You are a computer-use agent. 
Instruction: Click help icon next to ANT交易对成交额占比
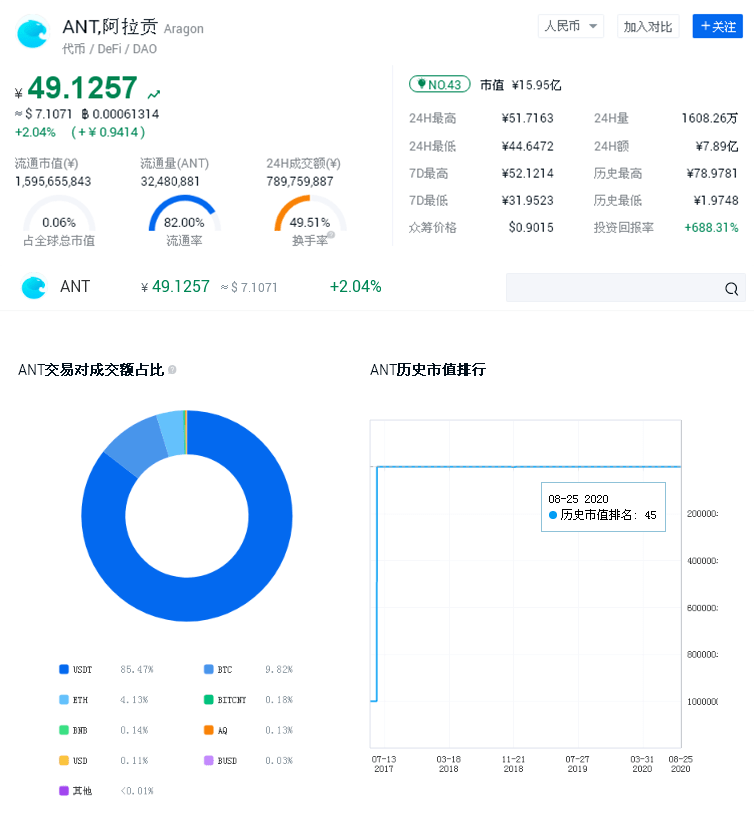[x=172, y=370]
